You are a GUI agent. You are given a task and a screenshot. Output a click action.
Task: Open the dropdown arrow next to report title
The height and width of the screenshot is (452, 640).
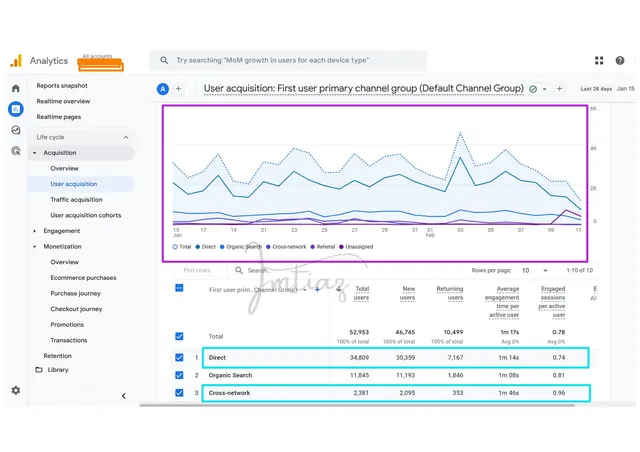[544, 89]
